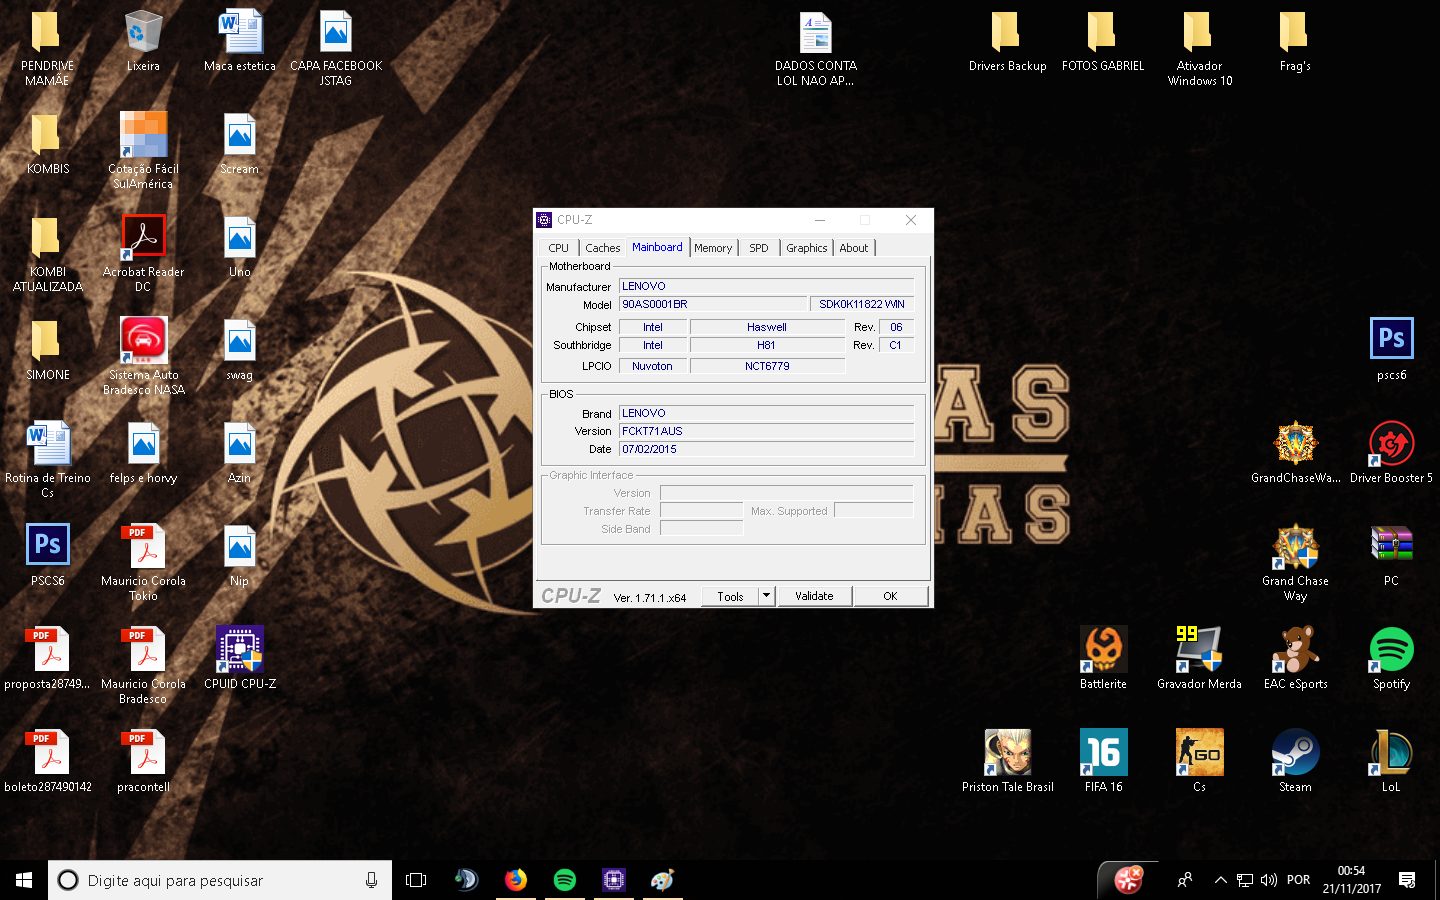Screen dimensions: 1440x900
Task: Click the OK button in CPU-Z
Action: click(890, 596)
